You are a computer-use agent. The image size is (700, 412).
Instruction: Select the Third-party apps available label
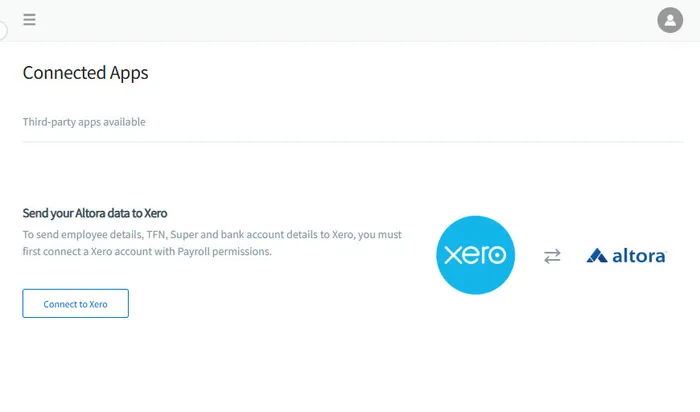click(84, 122)
